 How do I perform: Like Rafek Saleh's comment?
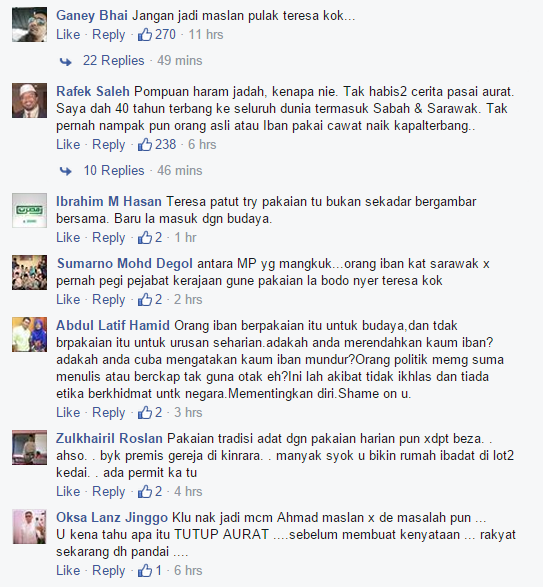[68, 145]
